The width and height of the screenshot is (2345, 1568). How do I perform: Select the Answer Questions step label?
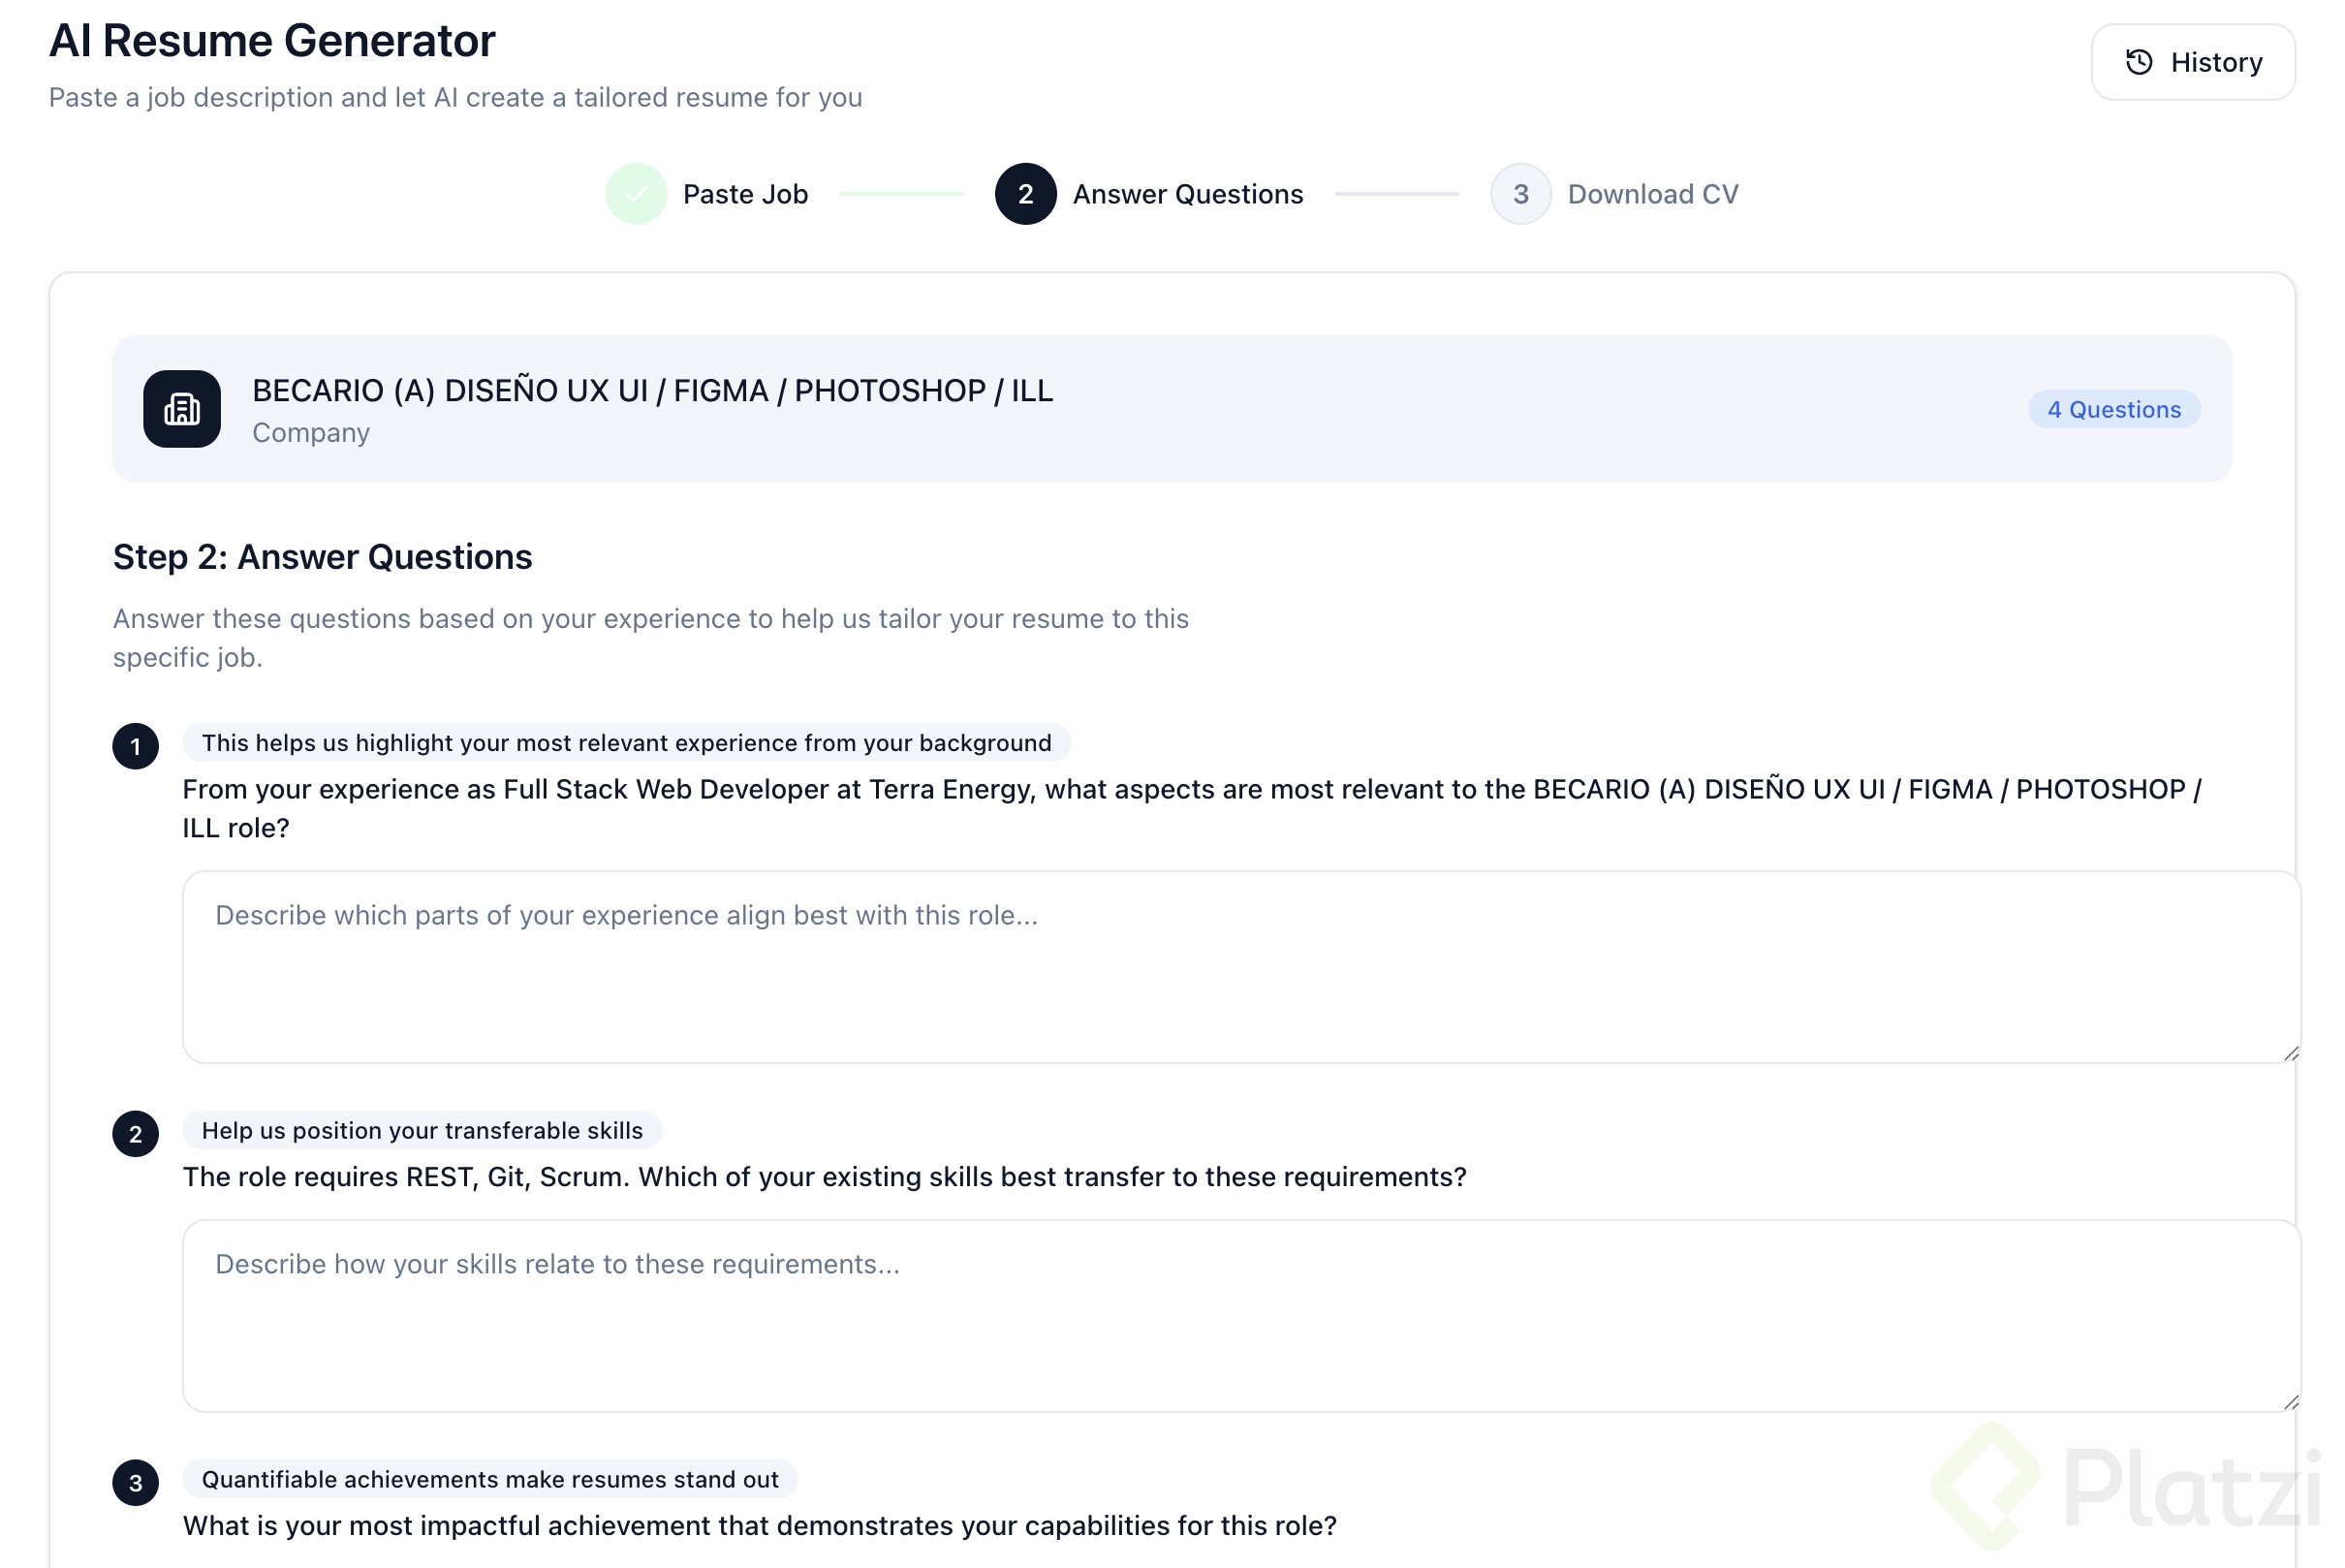(1187, 194)
